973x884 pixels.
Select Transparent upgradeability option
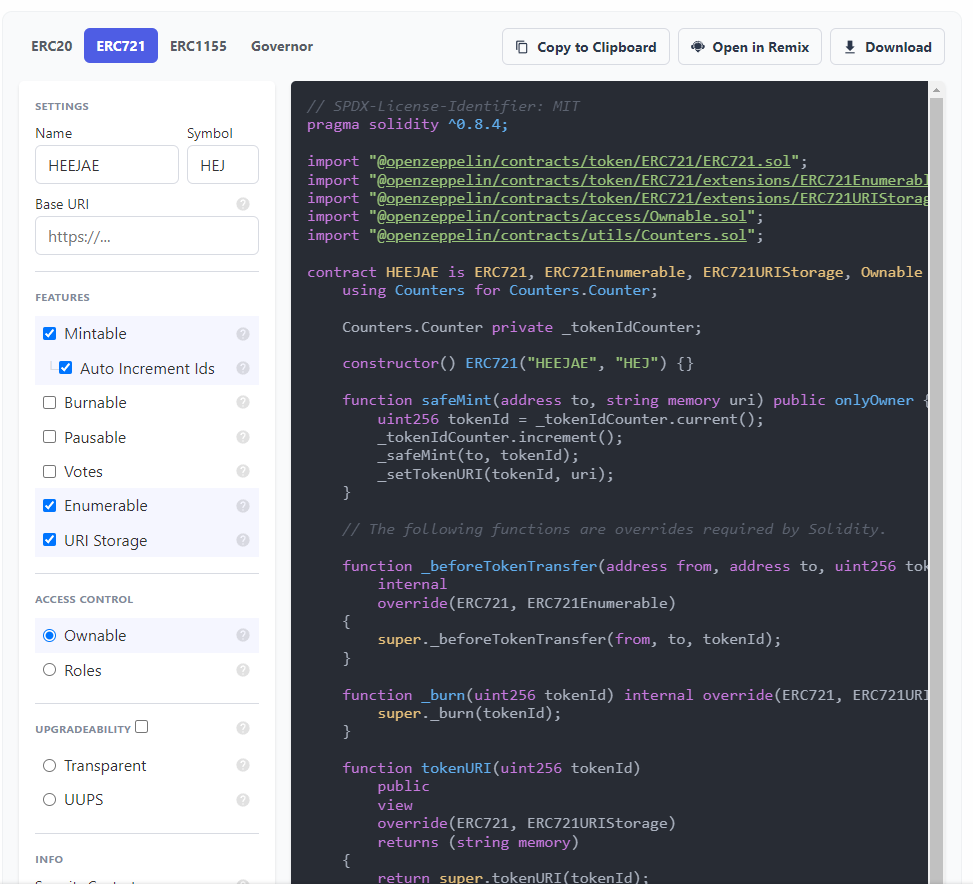[x=50, y=766]
